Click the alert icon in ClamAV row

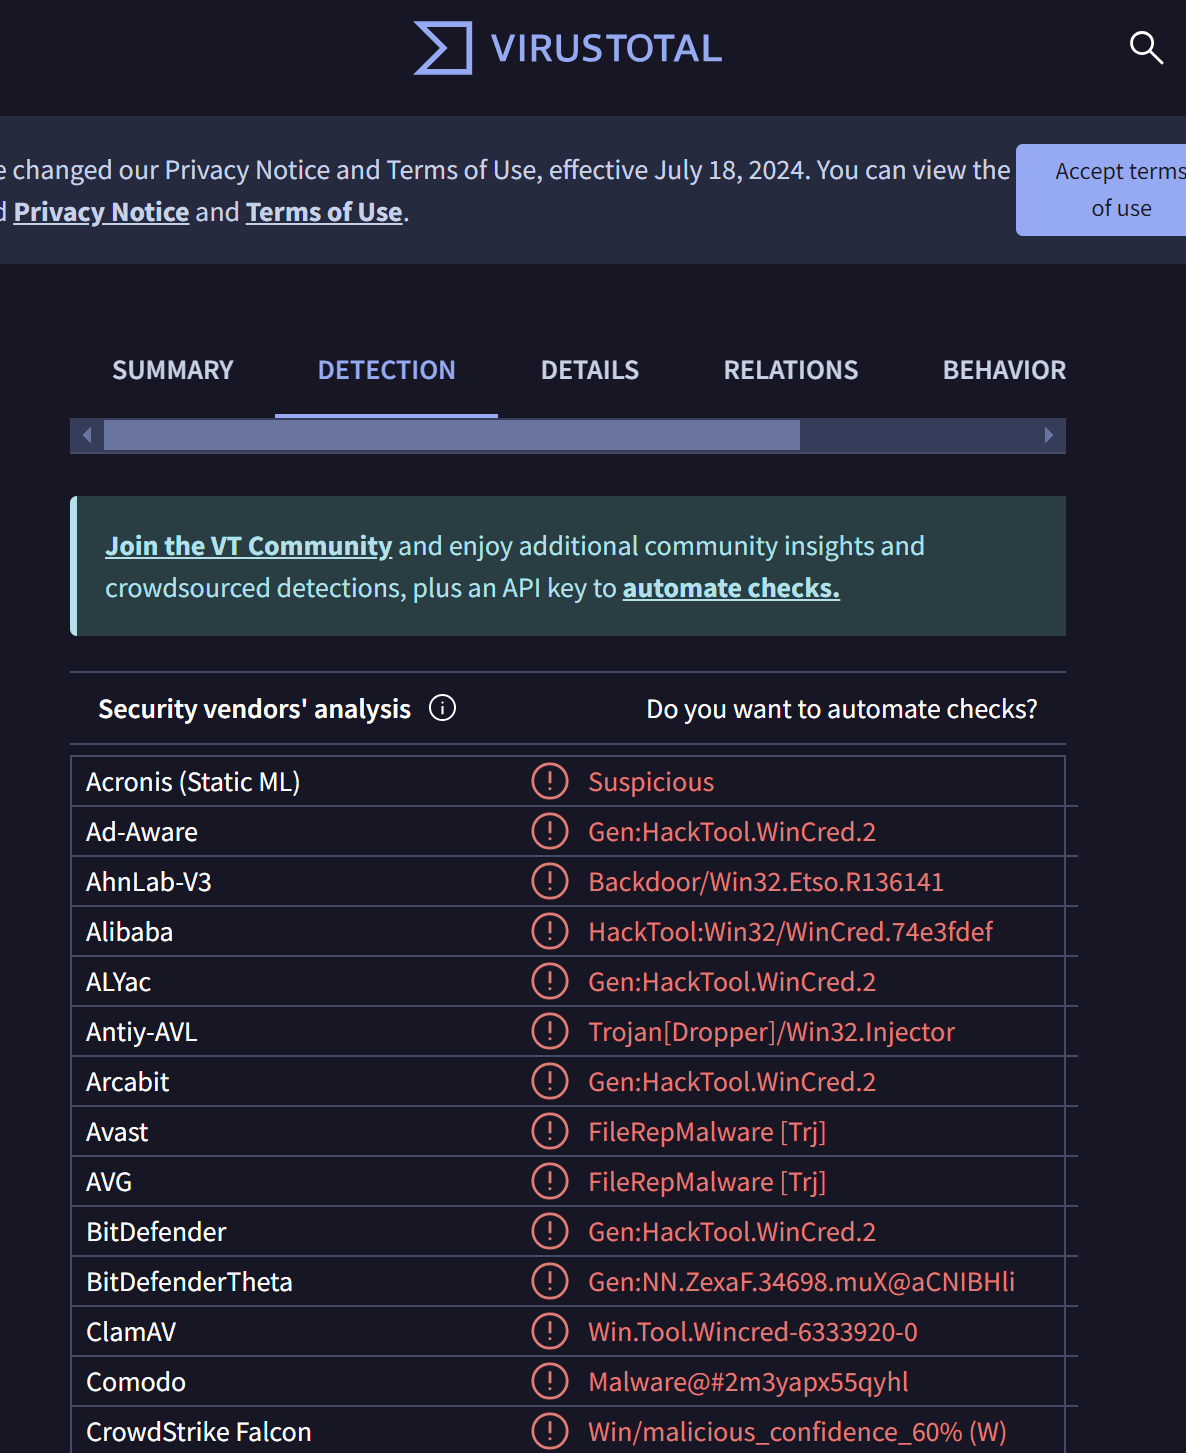point(550,1331)
